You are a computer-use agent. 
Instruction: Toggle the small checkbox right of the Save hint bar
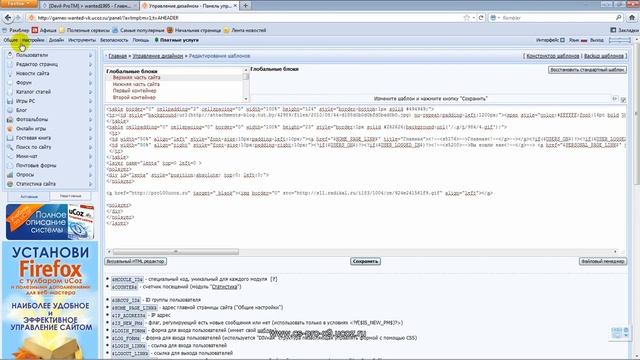click(x=623, y=99)
